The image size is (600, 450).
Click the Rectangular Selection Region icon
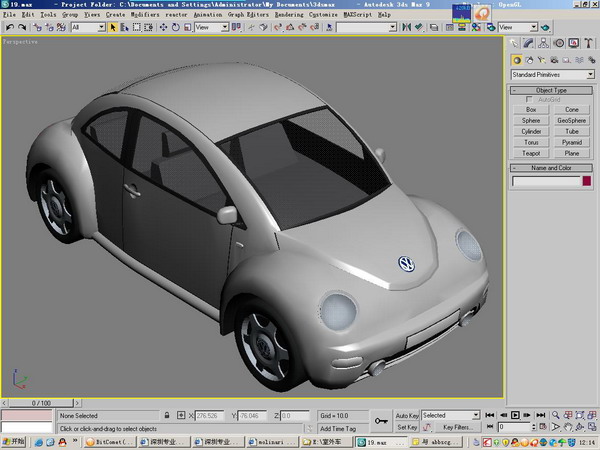pos(136,28)
